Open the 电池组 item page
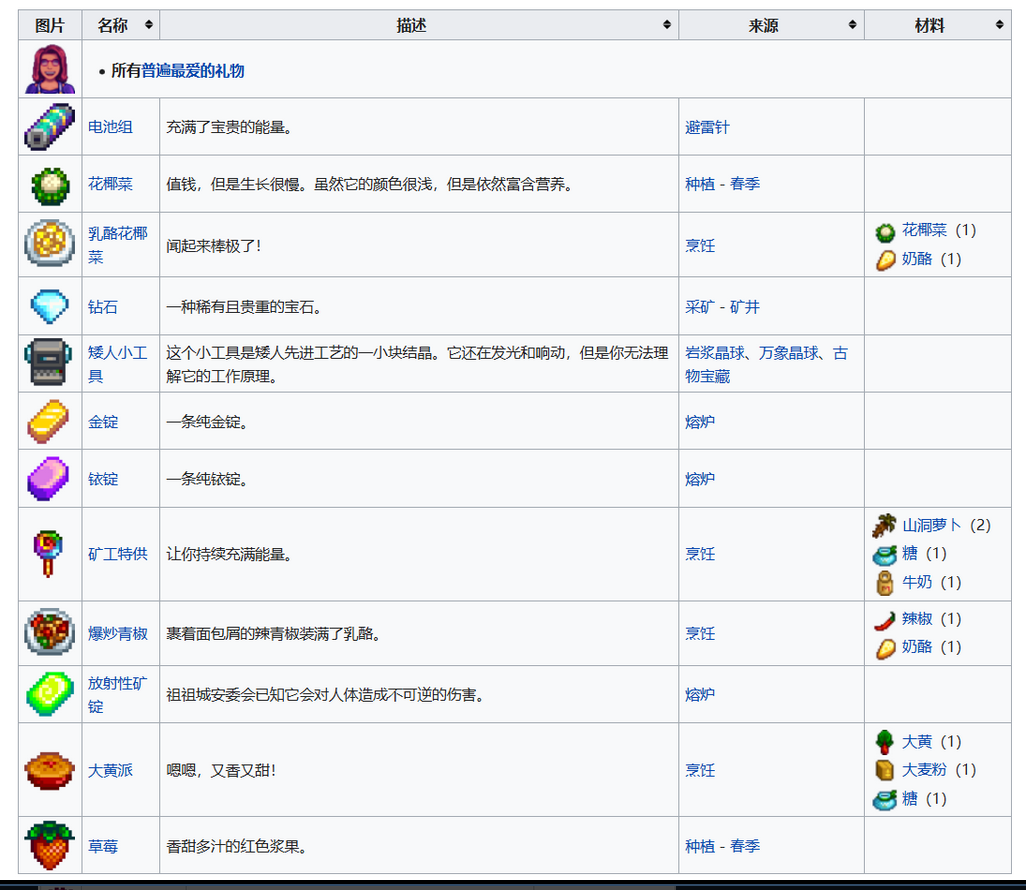 coord(110,127)
